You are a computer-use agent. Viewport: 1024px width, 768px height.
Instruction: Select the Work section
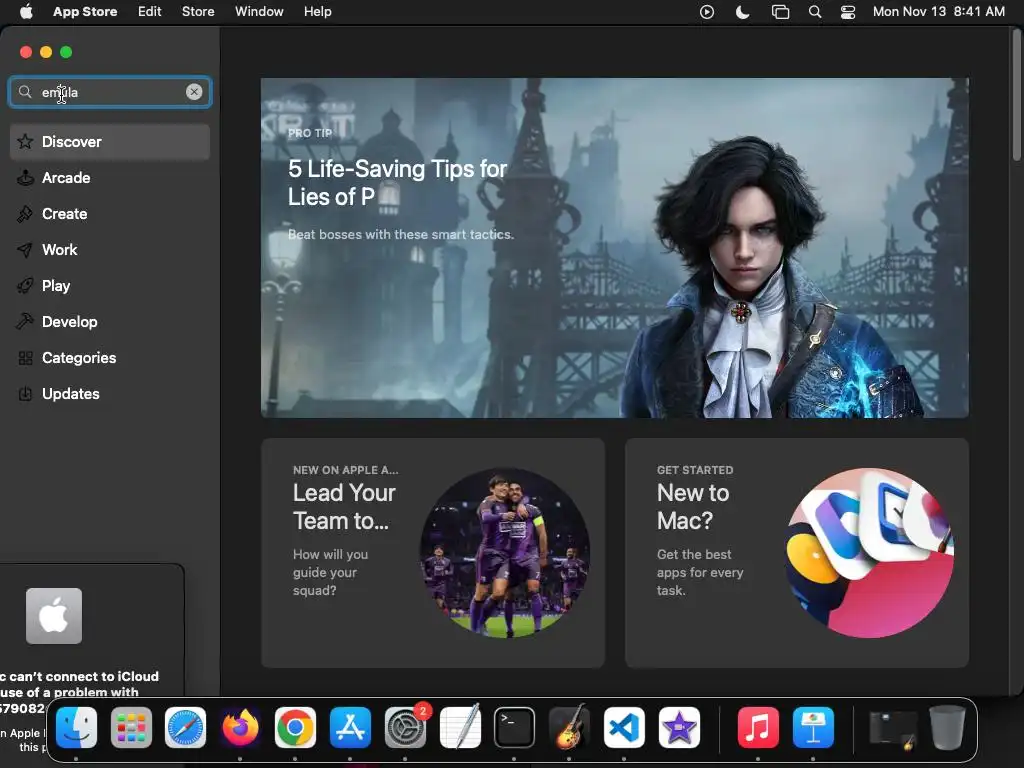click(110, 249)
